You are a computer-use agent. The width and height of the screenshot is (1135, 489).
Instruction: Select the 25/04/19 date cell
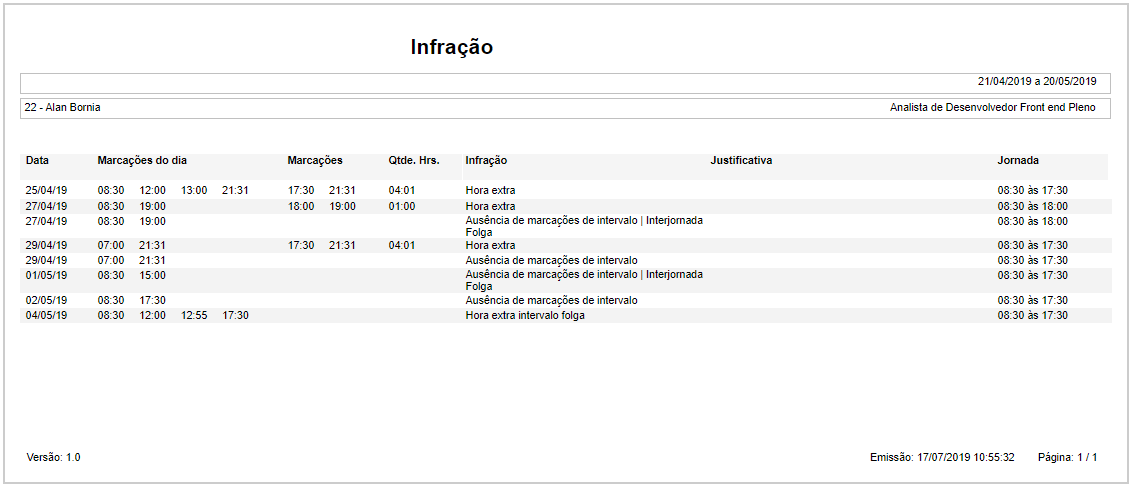(x=46, y=190)
